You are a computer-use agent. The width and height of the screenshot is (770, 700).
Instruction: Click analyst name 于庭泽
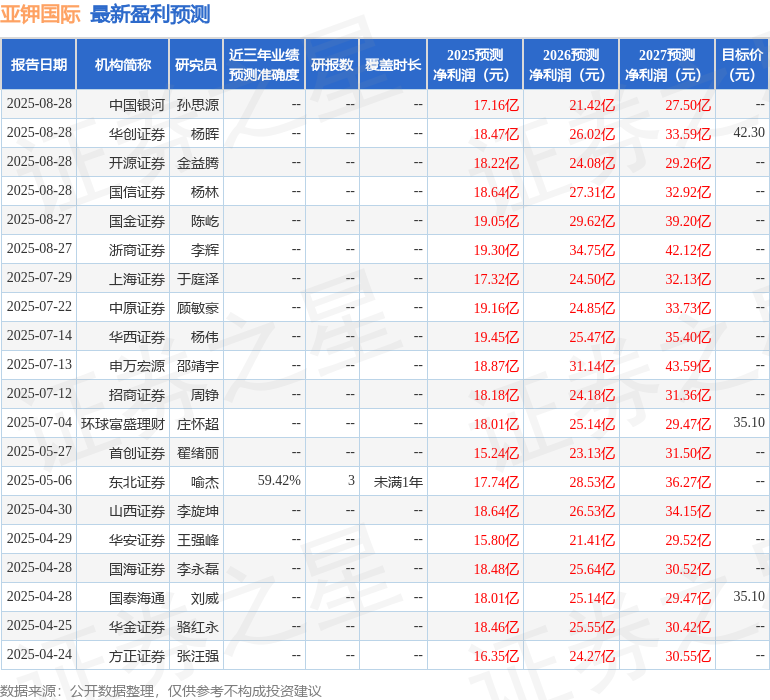tap(197, 279)
